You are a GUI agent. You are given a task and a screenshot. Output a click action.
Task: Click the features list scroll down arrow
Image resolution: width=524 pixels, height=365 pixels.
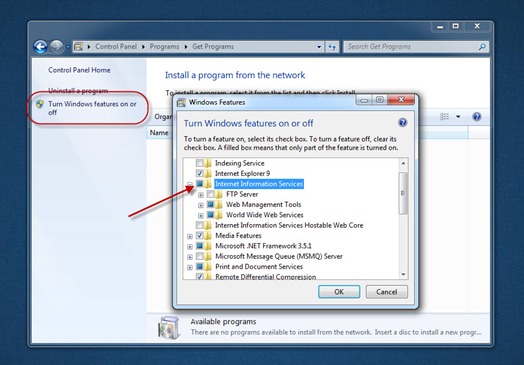403,274
